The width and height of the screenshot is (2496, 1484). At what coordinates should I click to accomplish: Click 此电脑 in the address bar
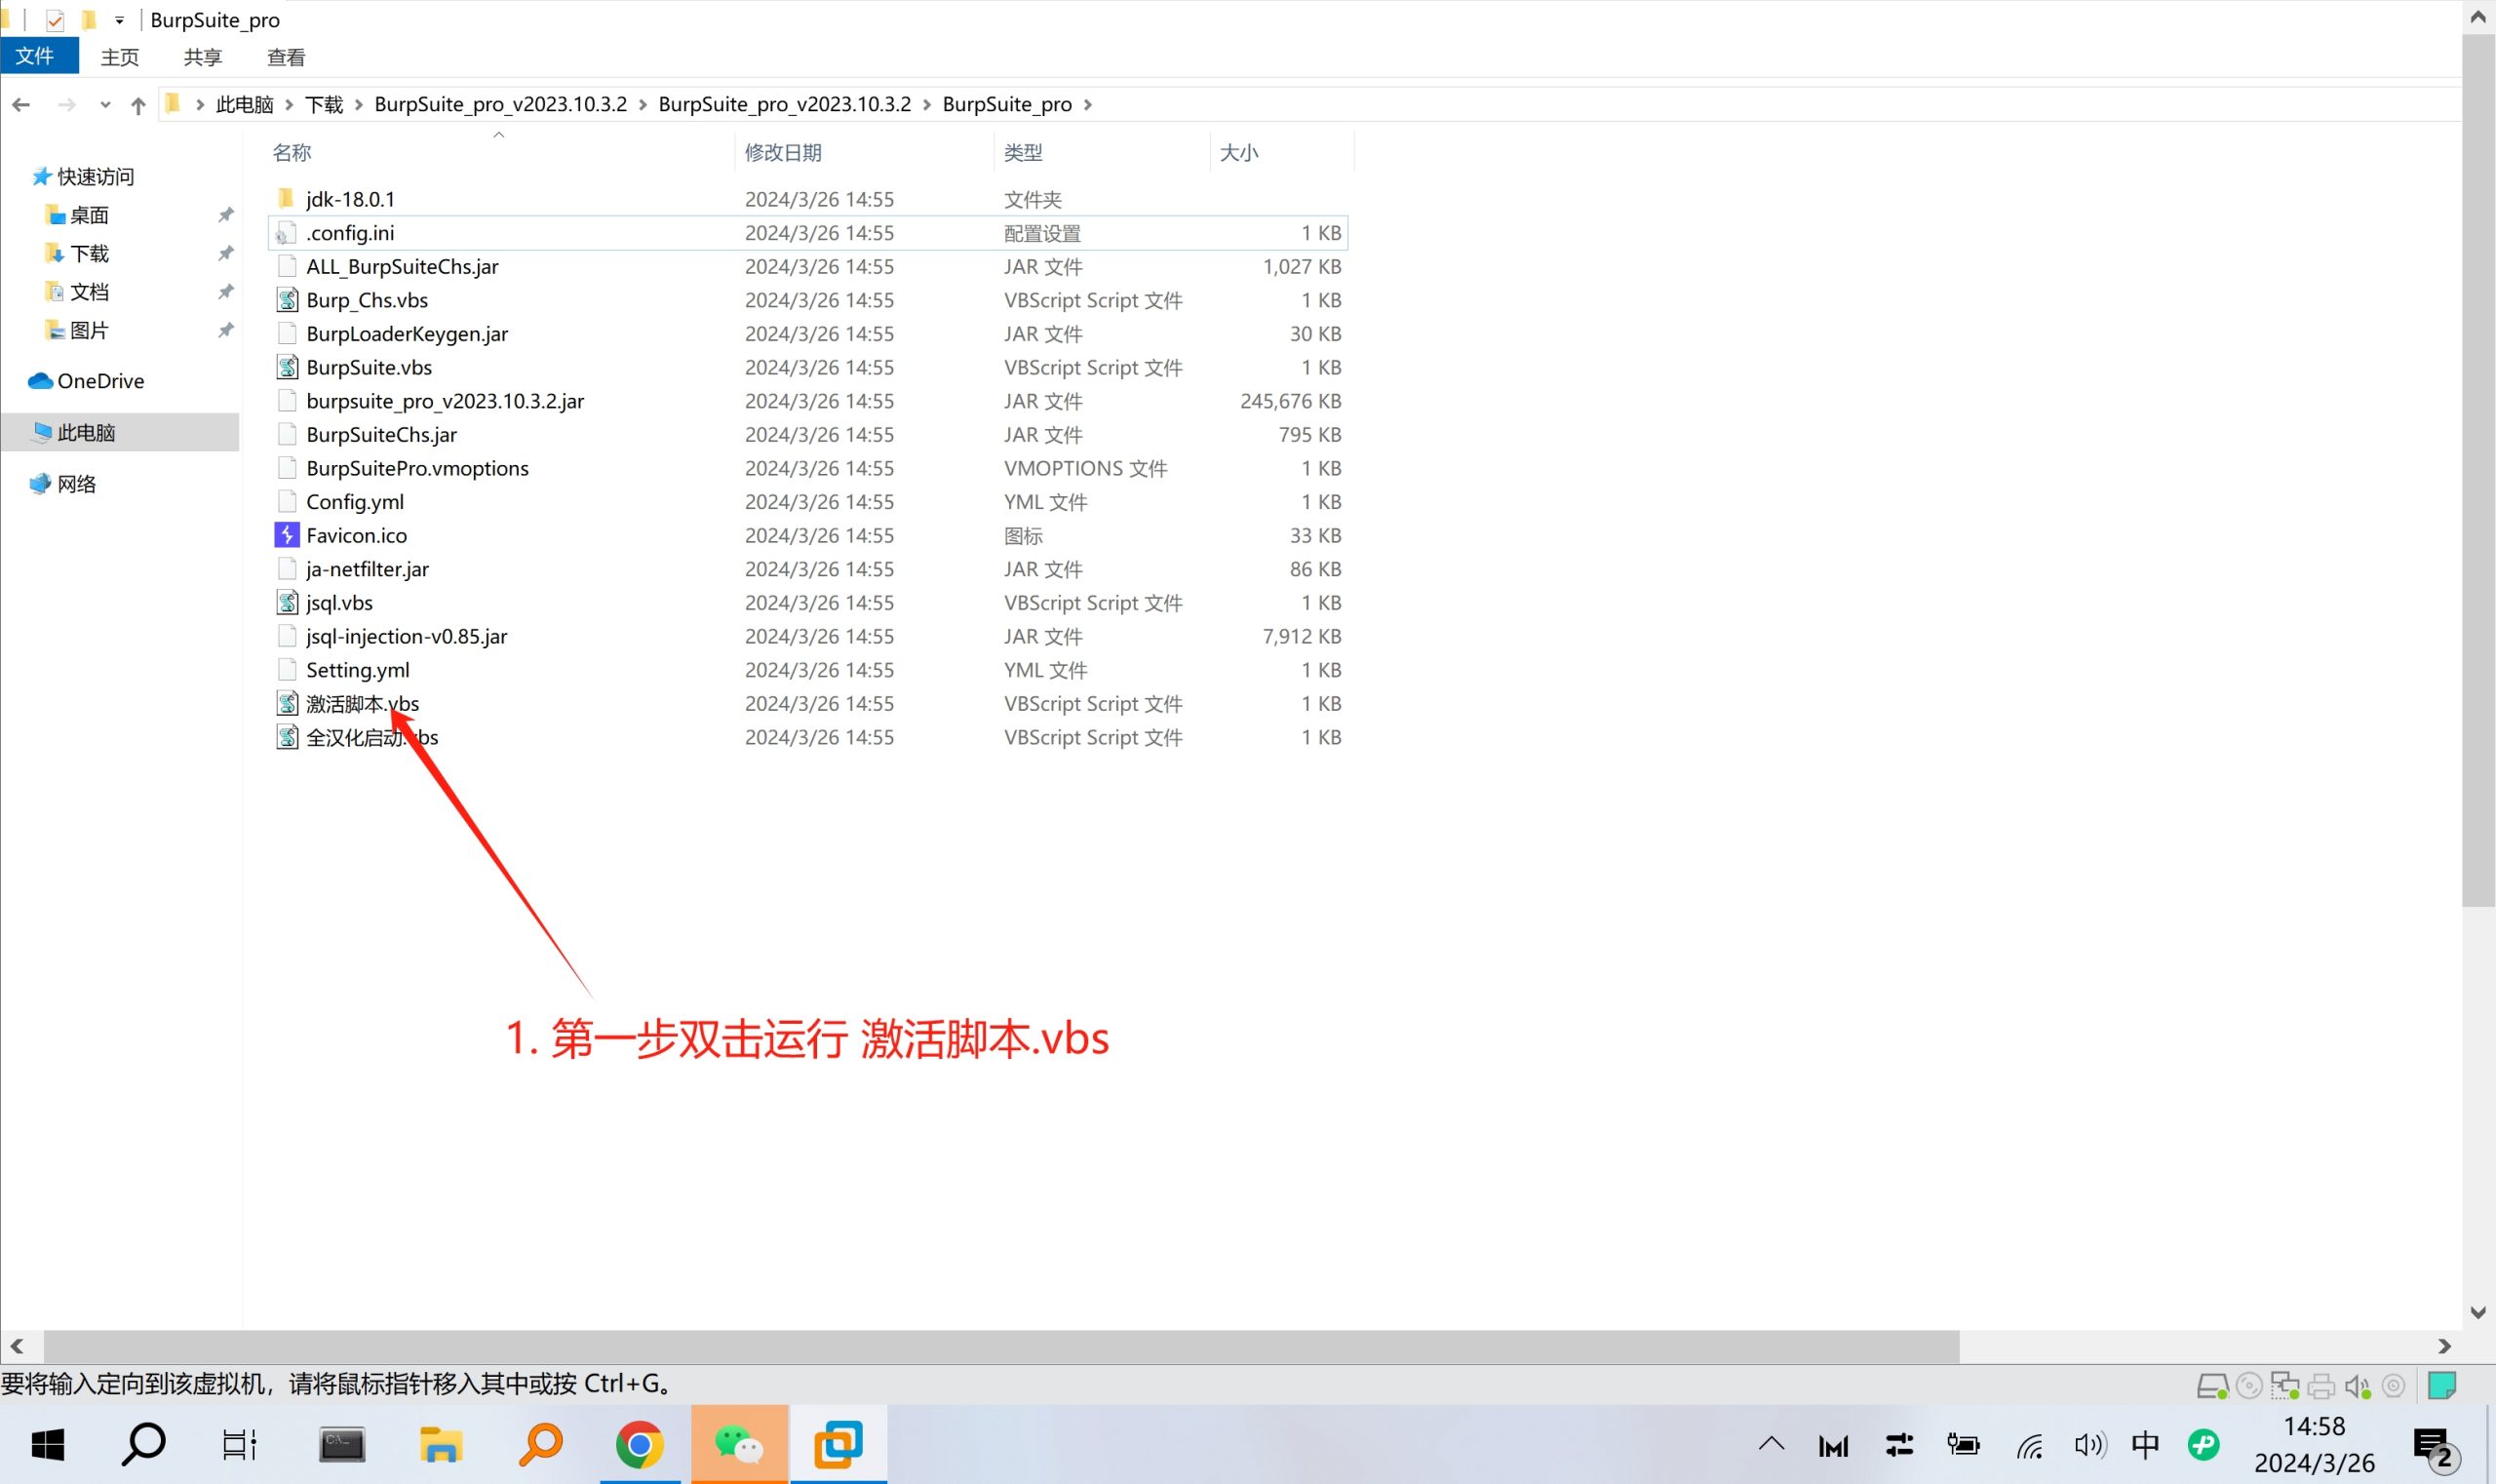click(x=244, y=104)
